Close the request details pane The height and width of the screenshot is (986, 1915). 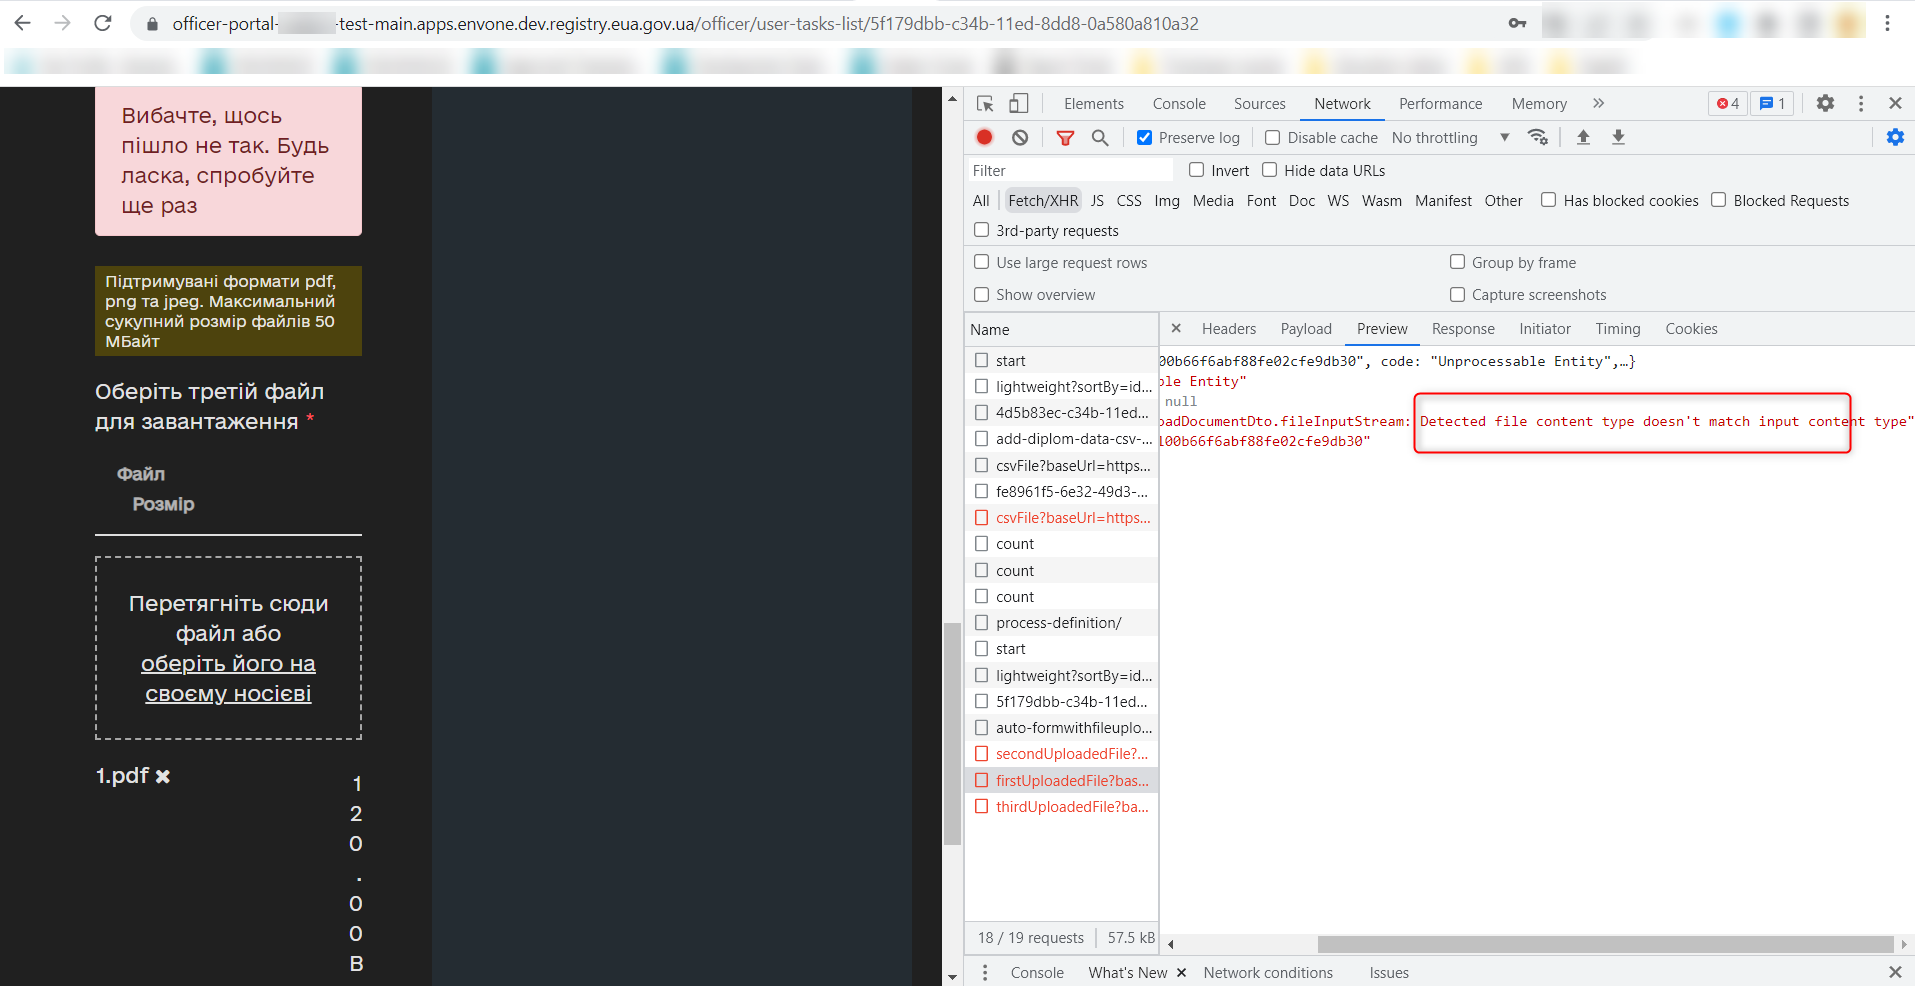click(x=1176, y=328)
